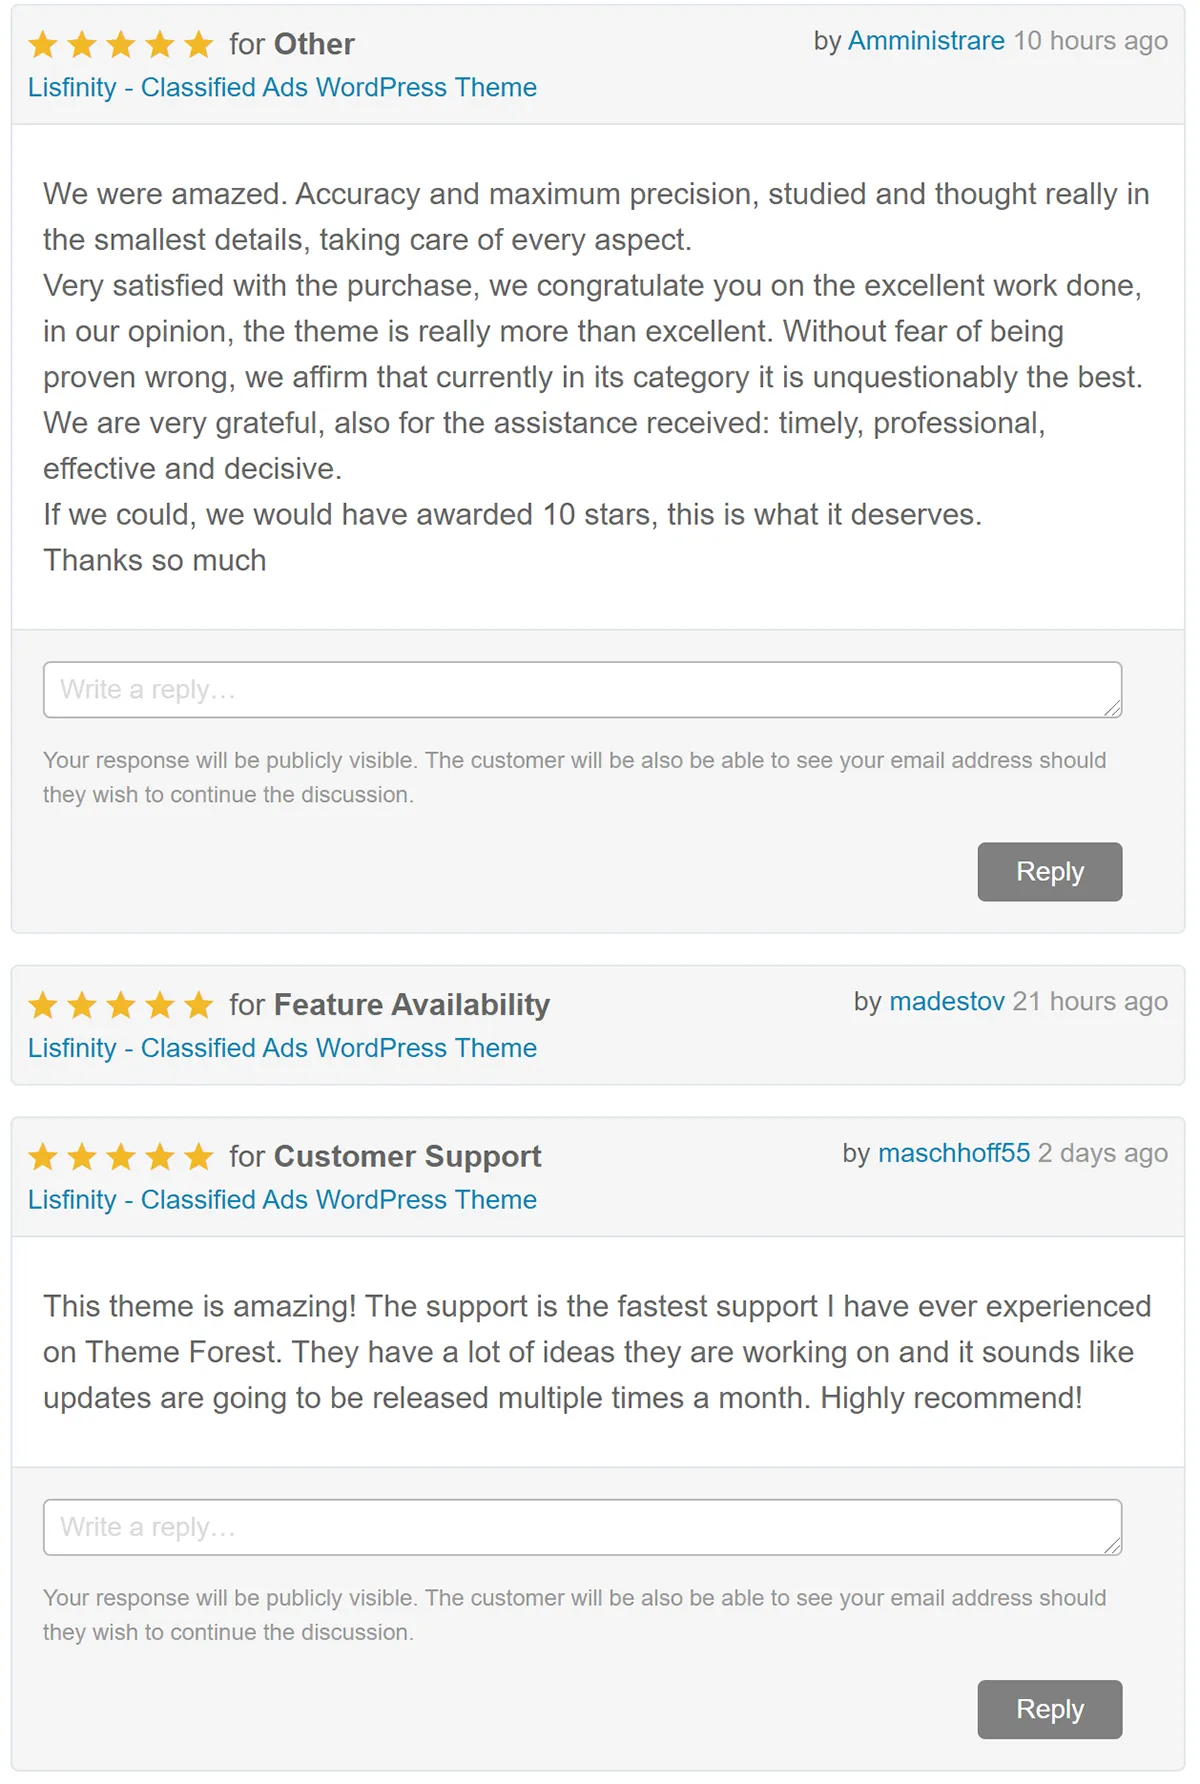This screenshot has width=1200, height=1784.
Task: Open the Lisfinity link below Feature Availability
Action: point(281,1049)
